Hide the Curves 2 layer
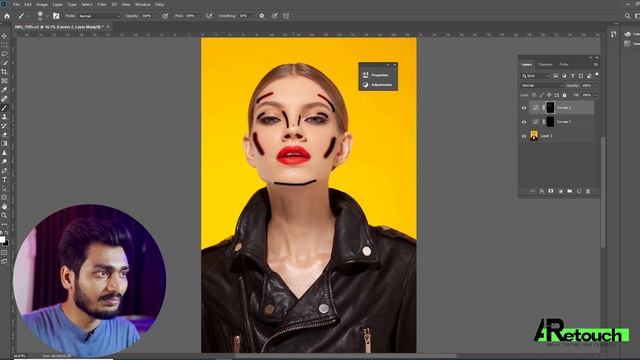The width and height of the screenshot is (640, 360). point(524,108)
